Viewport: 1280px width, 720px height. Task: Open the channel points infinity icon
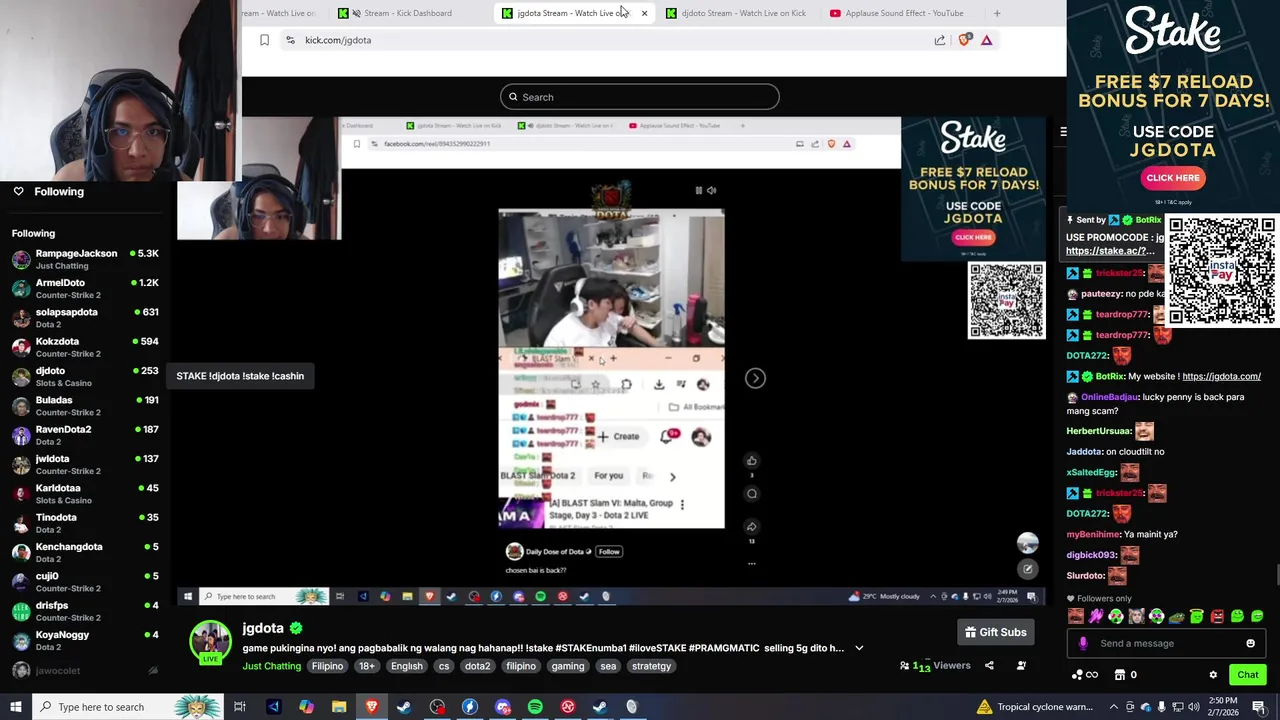click(1085, 675)
